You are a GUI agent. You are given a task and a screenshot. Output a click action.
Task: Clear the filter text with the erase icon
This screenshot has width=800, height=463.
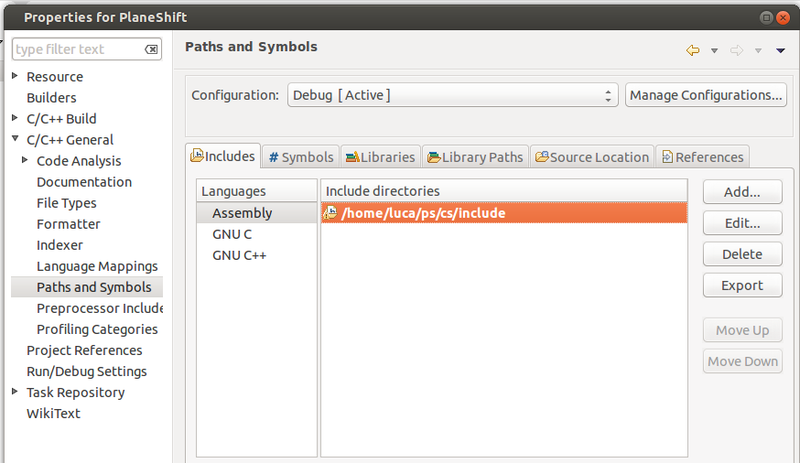(151, 49)
